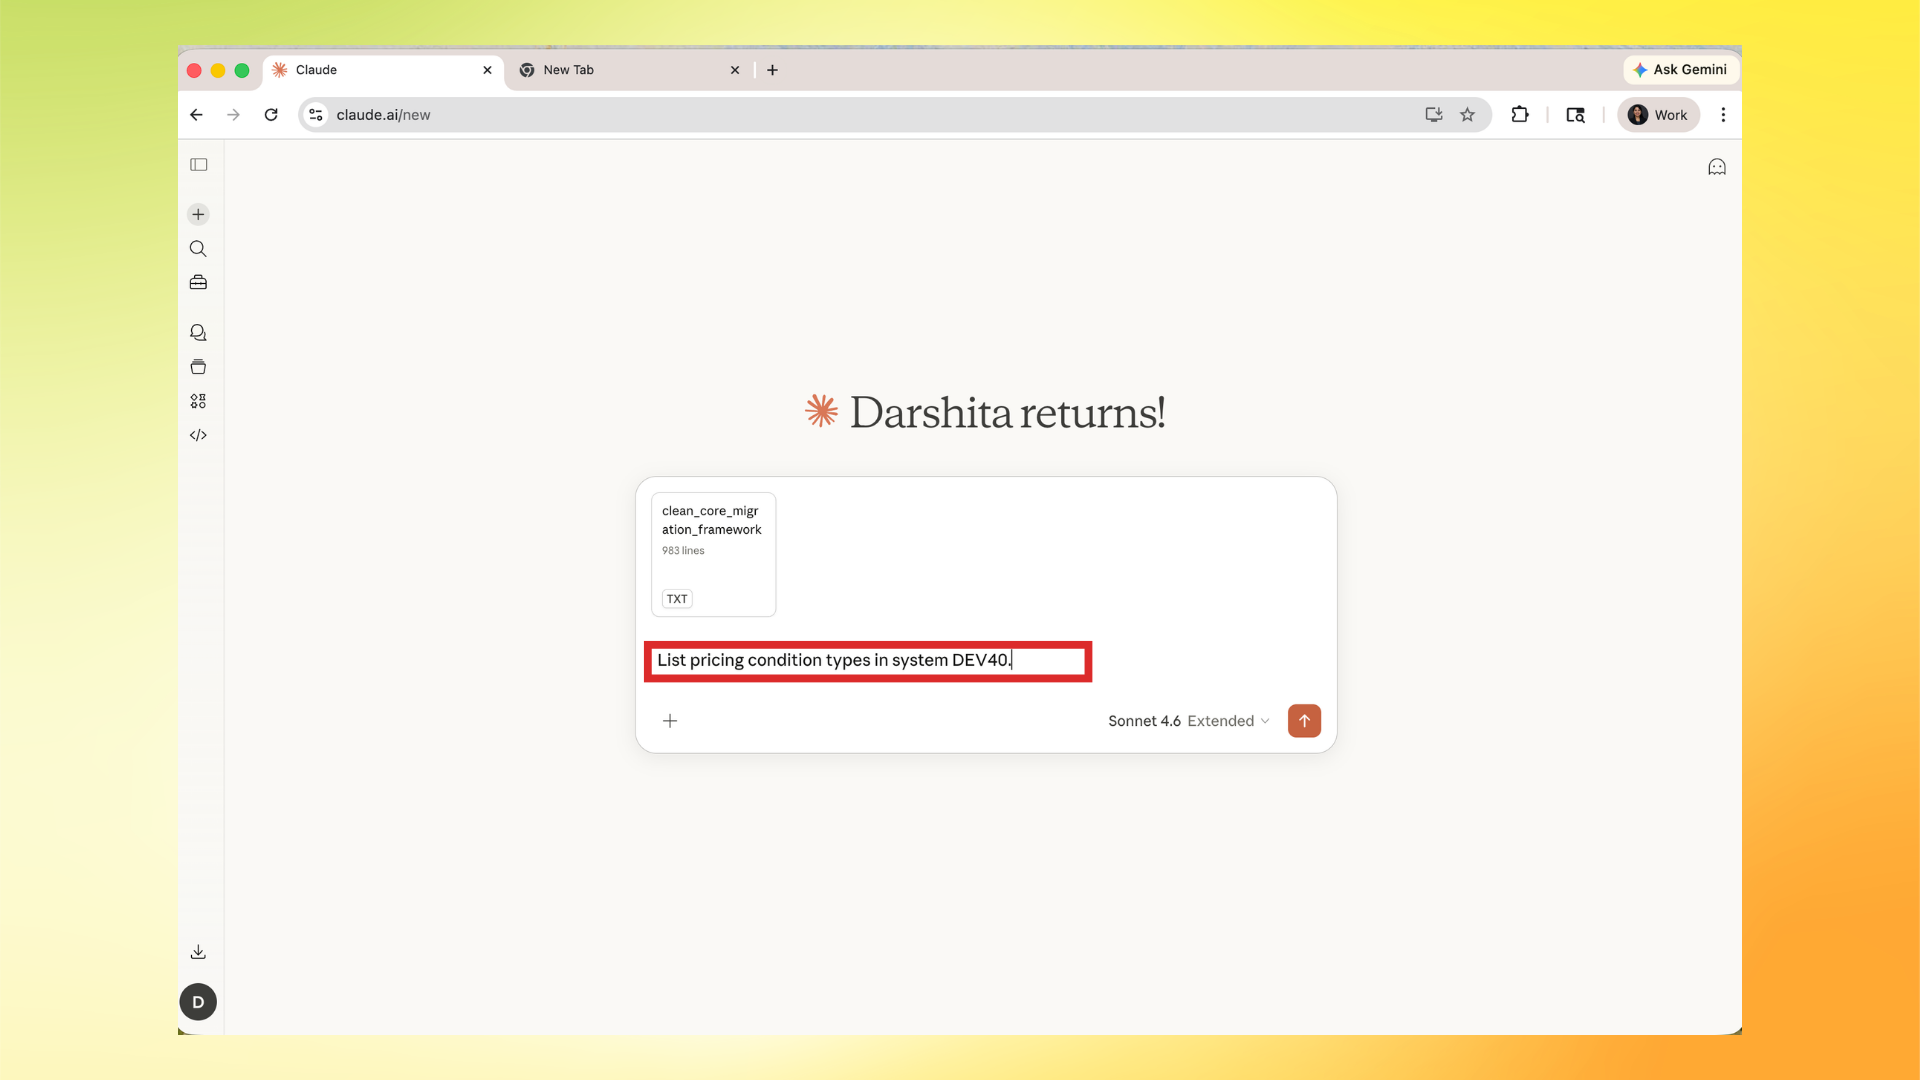This screenshot has width=1920, height=1080.
Task: Open the ghost incognito chat icon
Action: coord(1717,167)
